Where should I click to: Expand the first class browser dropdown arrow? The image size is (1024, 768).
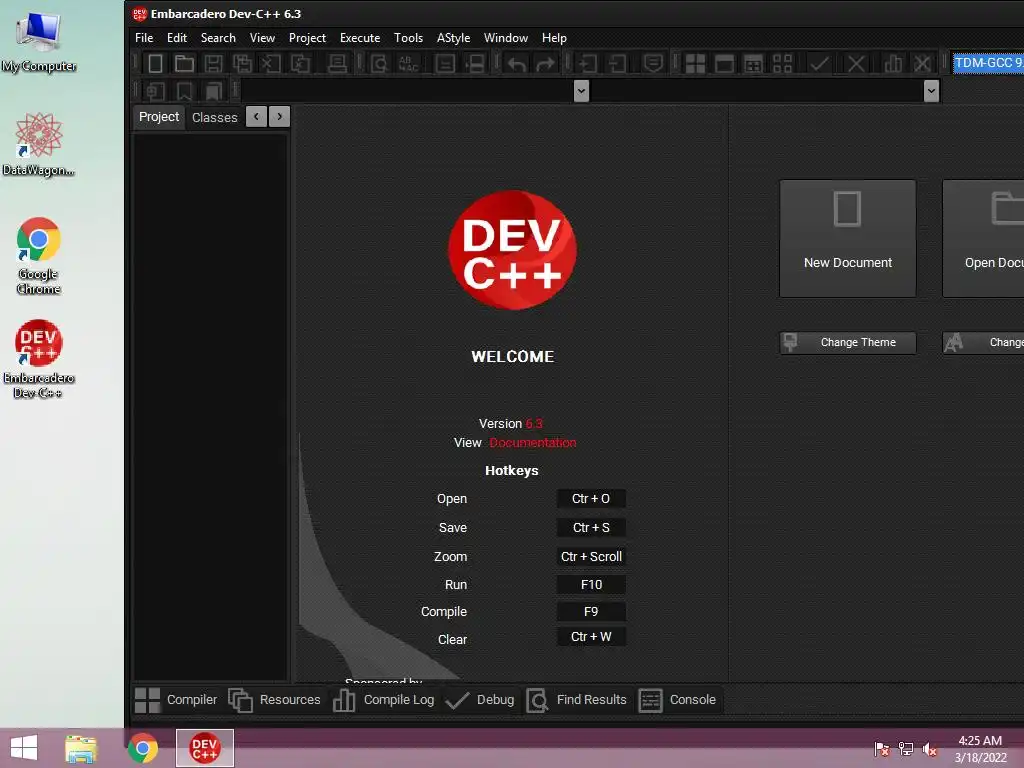point(581,91)
